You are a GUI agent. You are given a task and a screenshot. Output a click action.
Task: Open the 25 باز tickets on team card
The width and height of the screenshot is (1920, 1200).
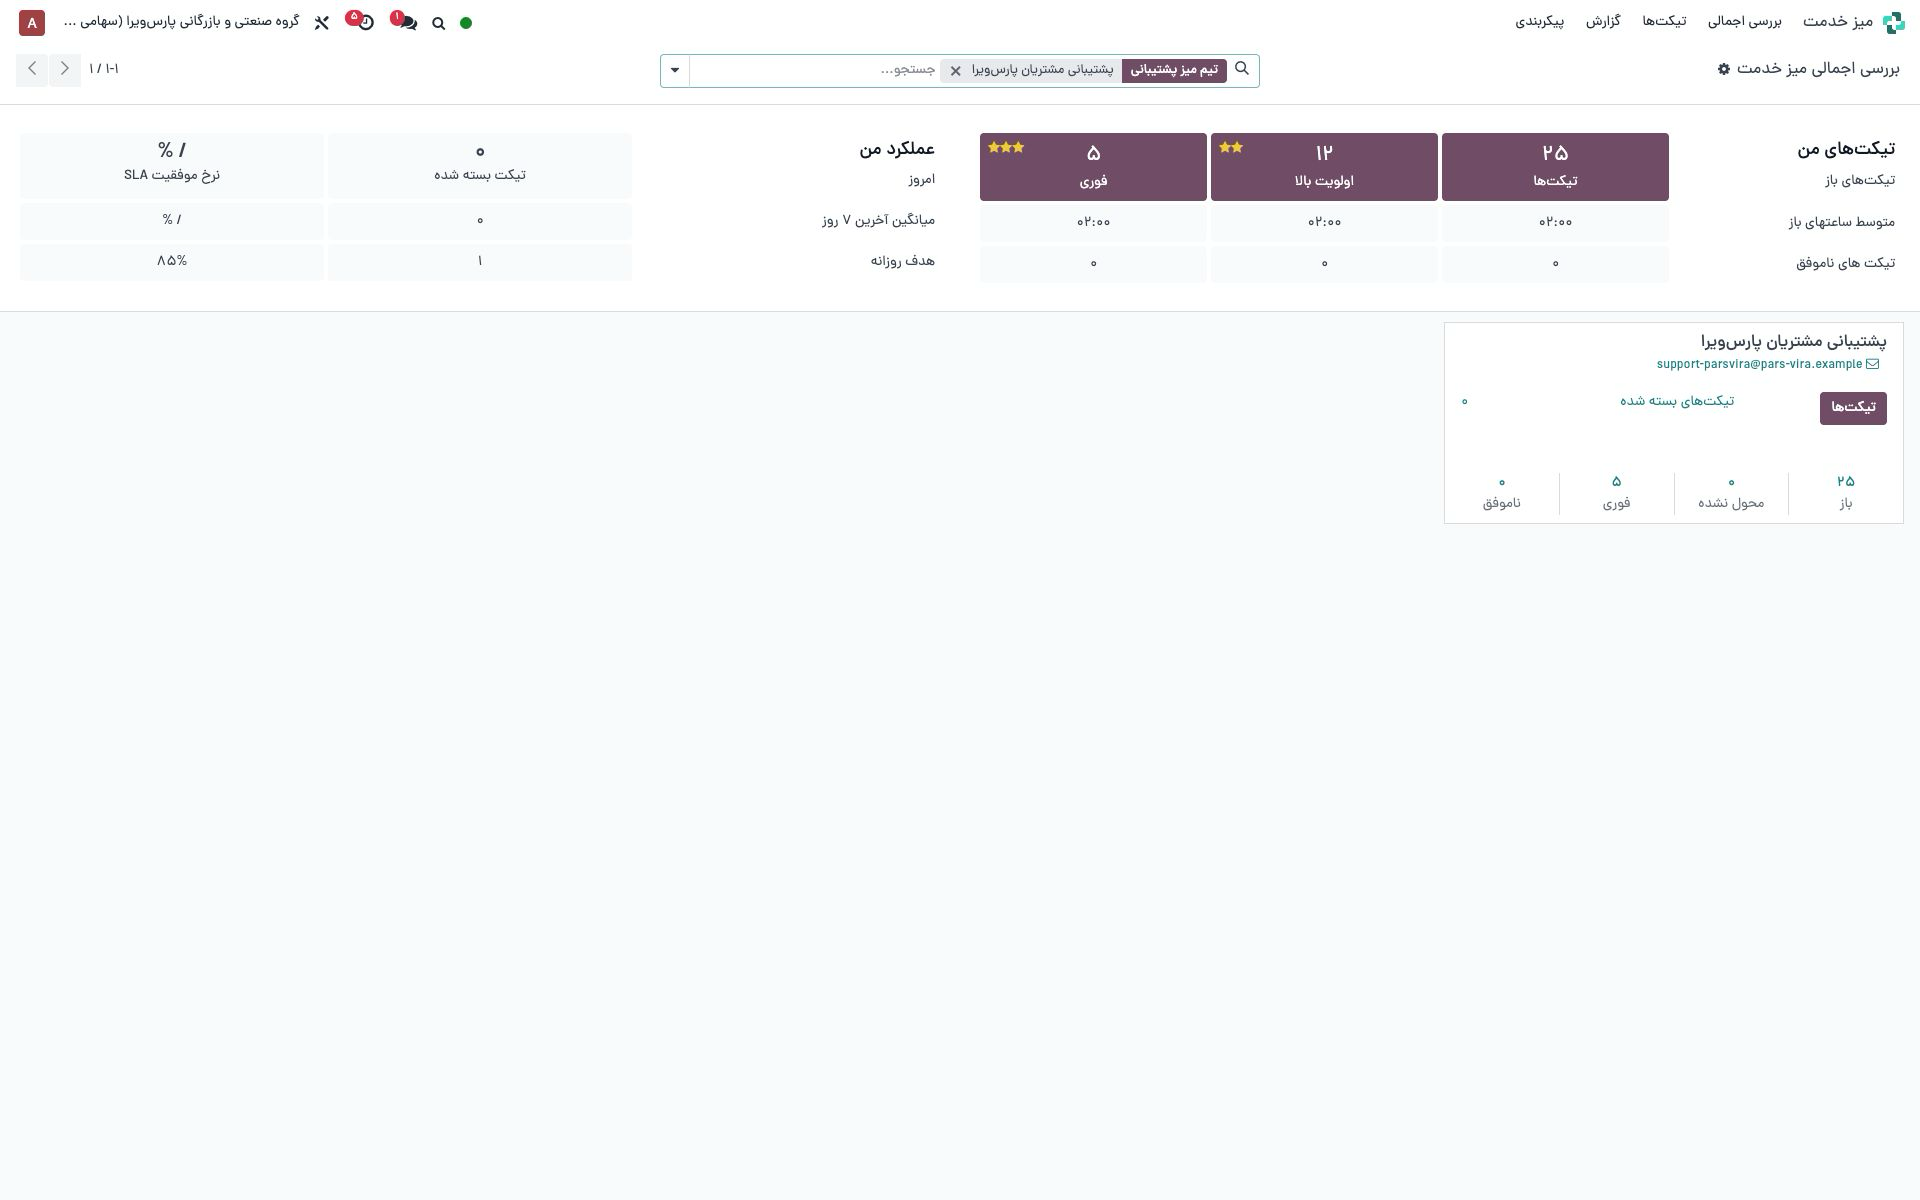click(1846, 492)
